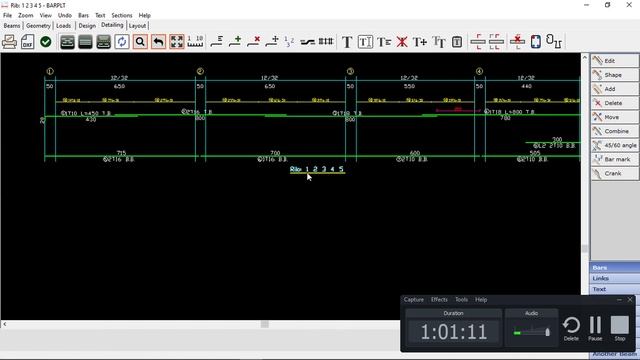Click the link shape icon at toolbar end
The width and height of the screenshot is (640, 360).
(x=554, y=42)
